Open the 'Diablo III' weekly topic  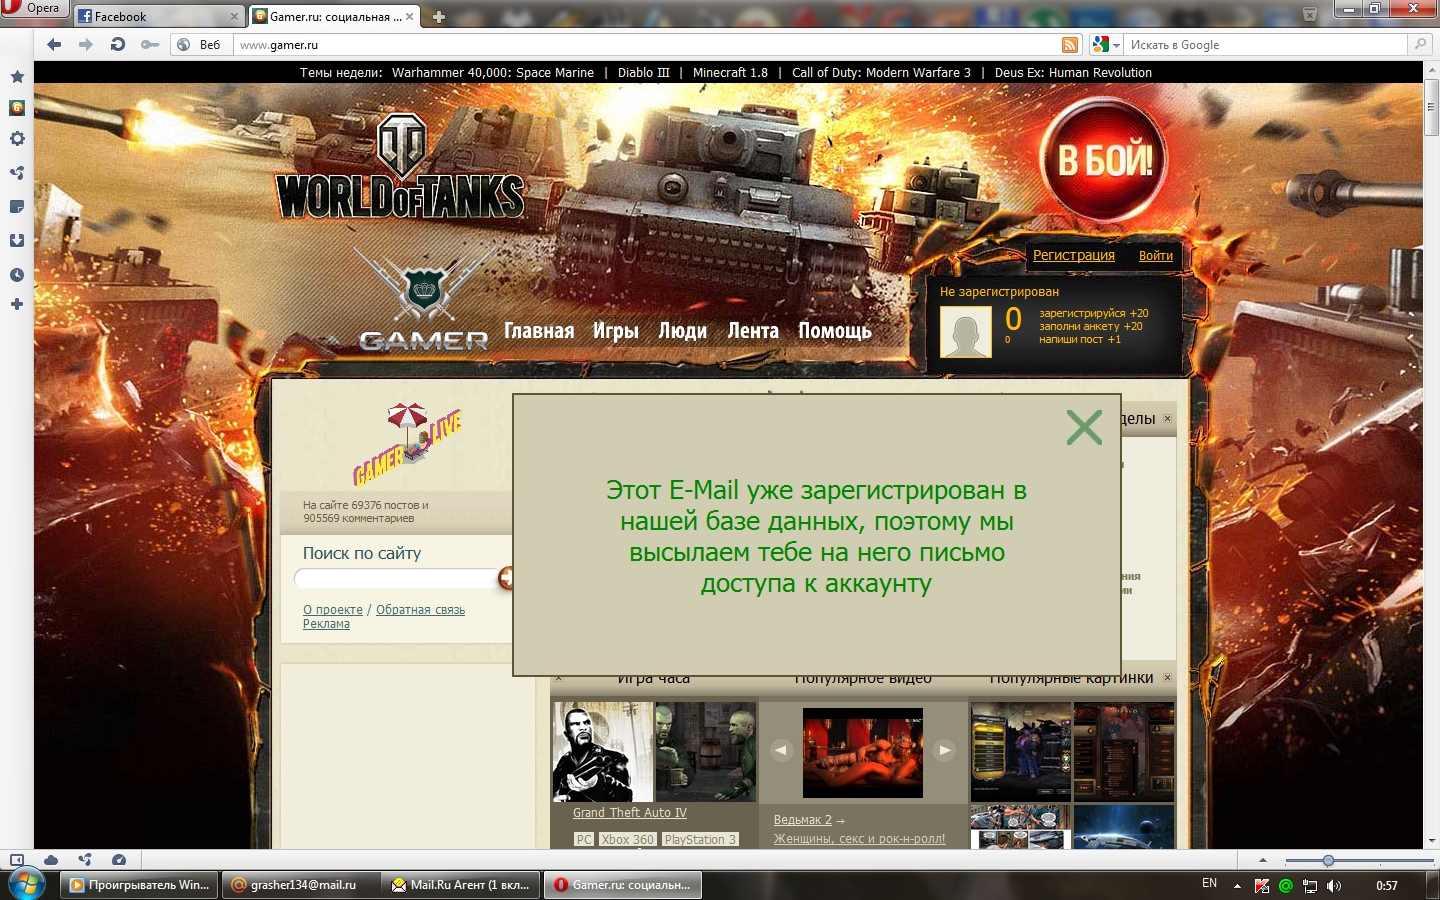pyautogui.click(x=643, y=73)
